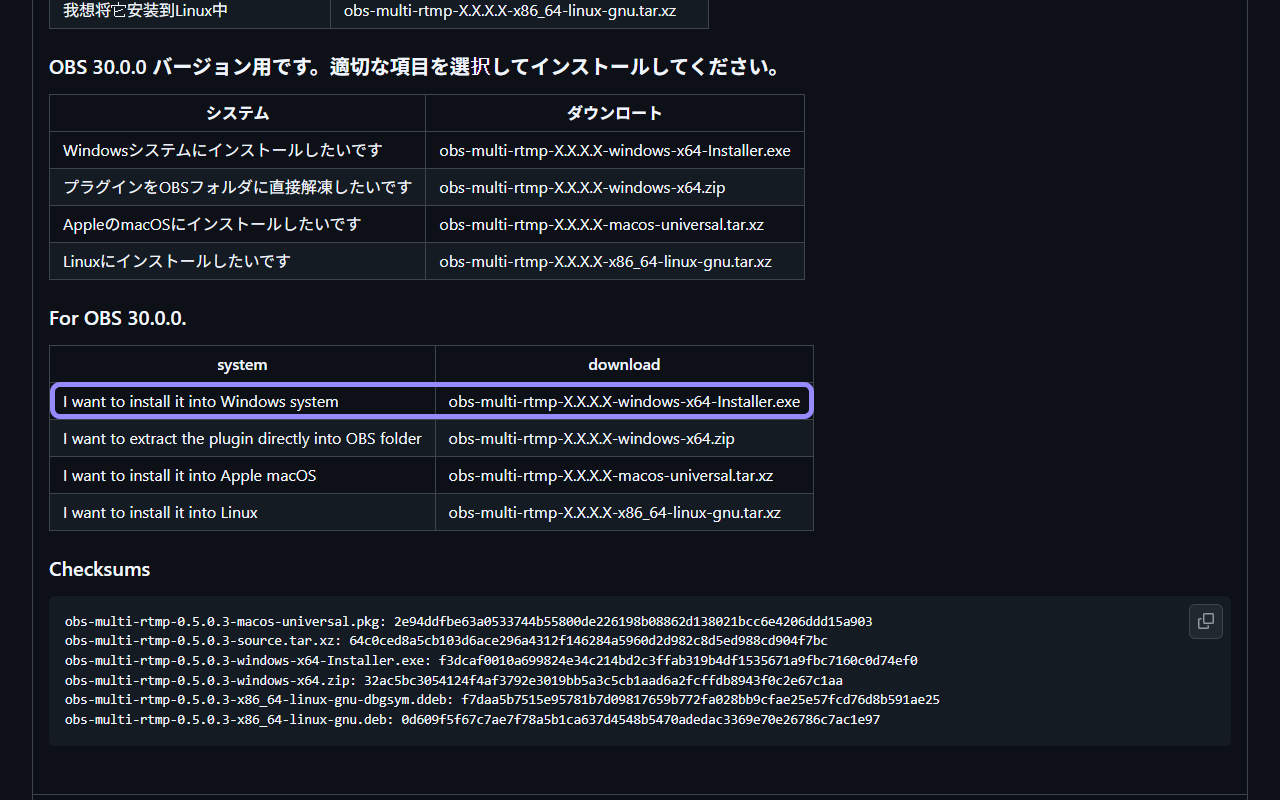Click 'Windowsシステムにインストールしたいです' cell

[x=238, y=151]
